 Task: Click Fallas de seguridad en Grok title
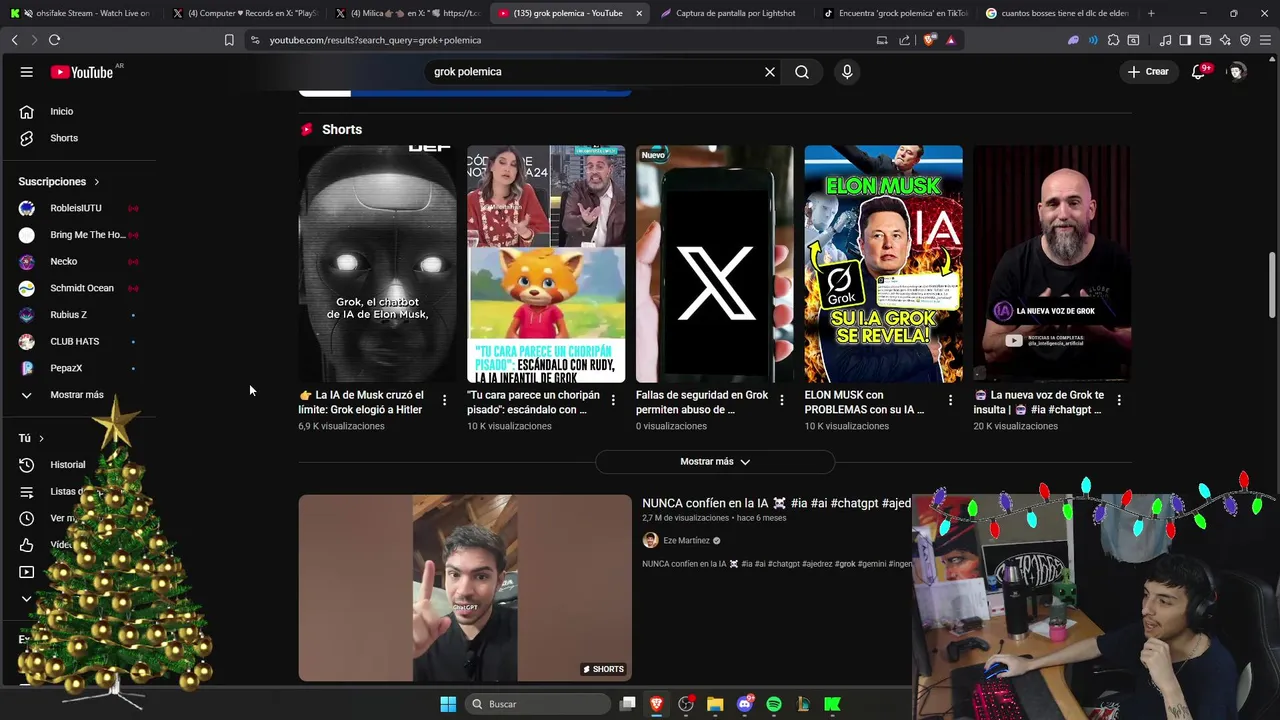pos(702,402)
